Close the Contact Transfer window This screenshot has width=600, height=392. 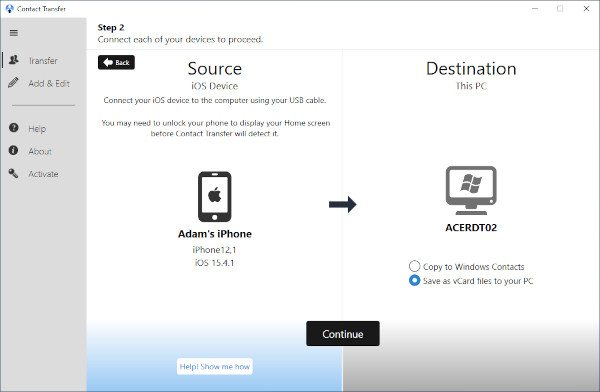[x=586, y=8]
